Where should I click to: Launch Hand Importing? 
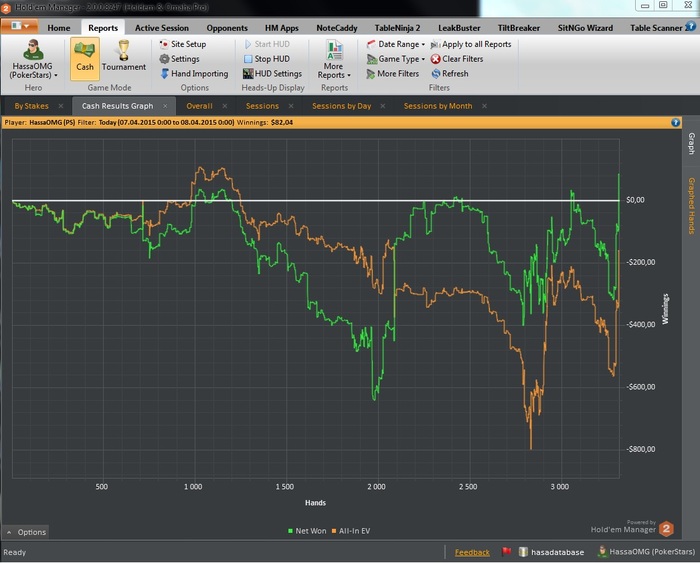(198, 74)
